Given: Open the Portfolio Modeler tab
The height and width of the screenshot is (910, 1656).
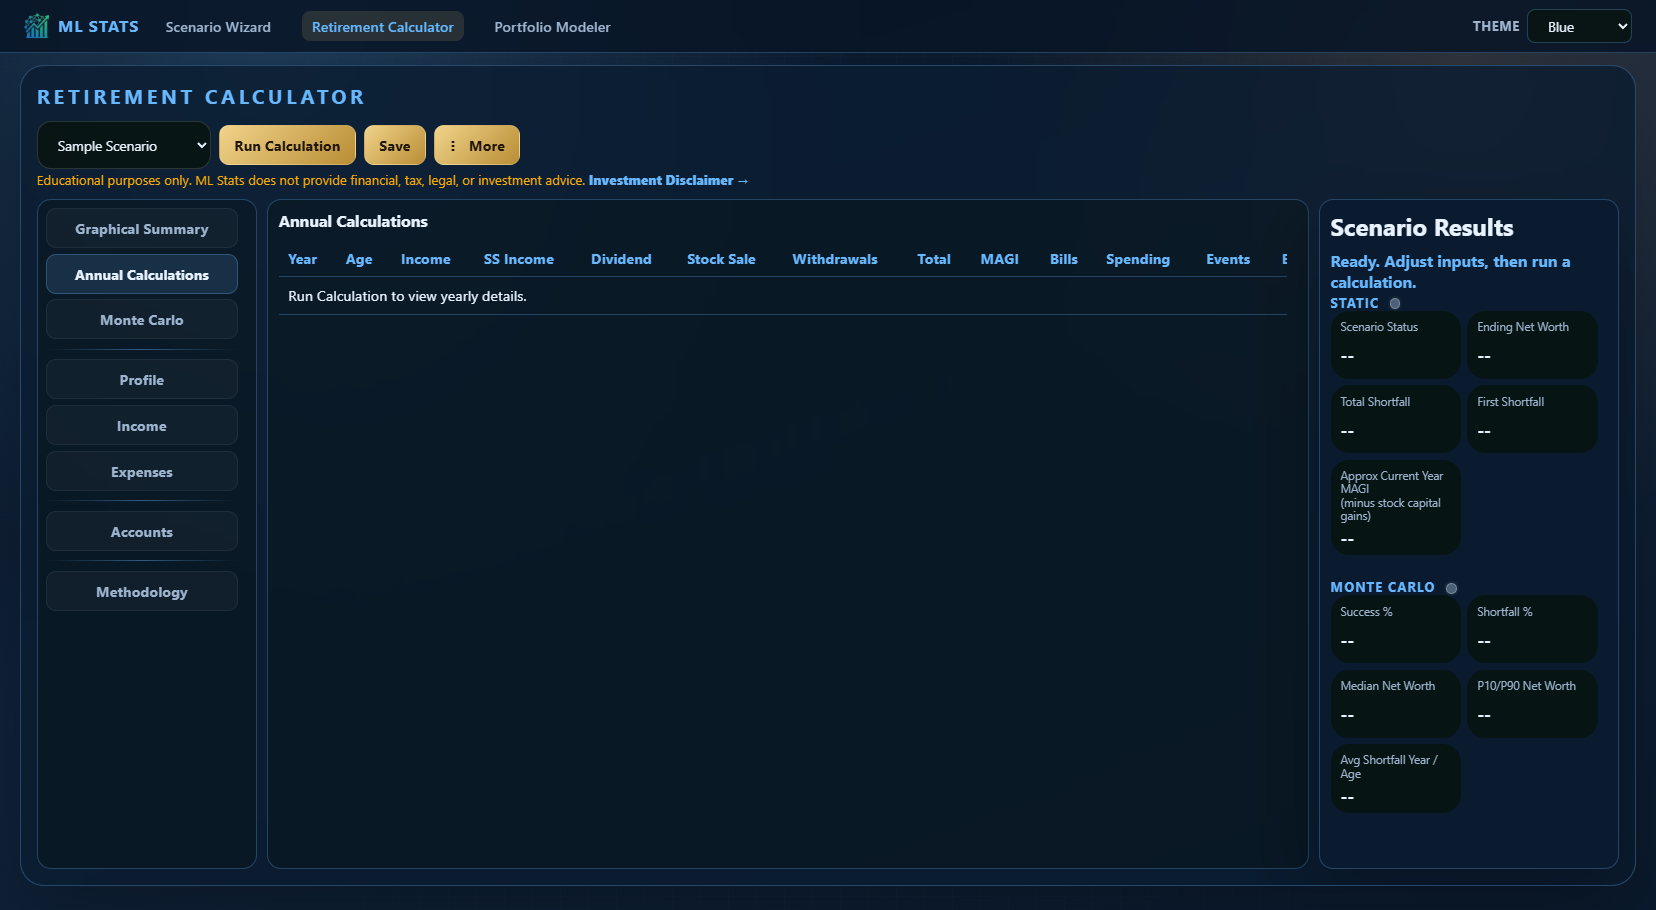Looking at the screenshot, I should 552,27.
